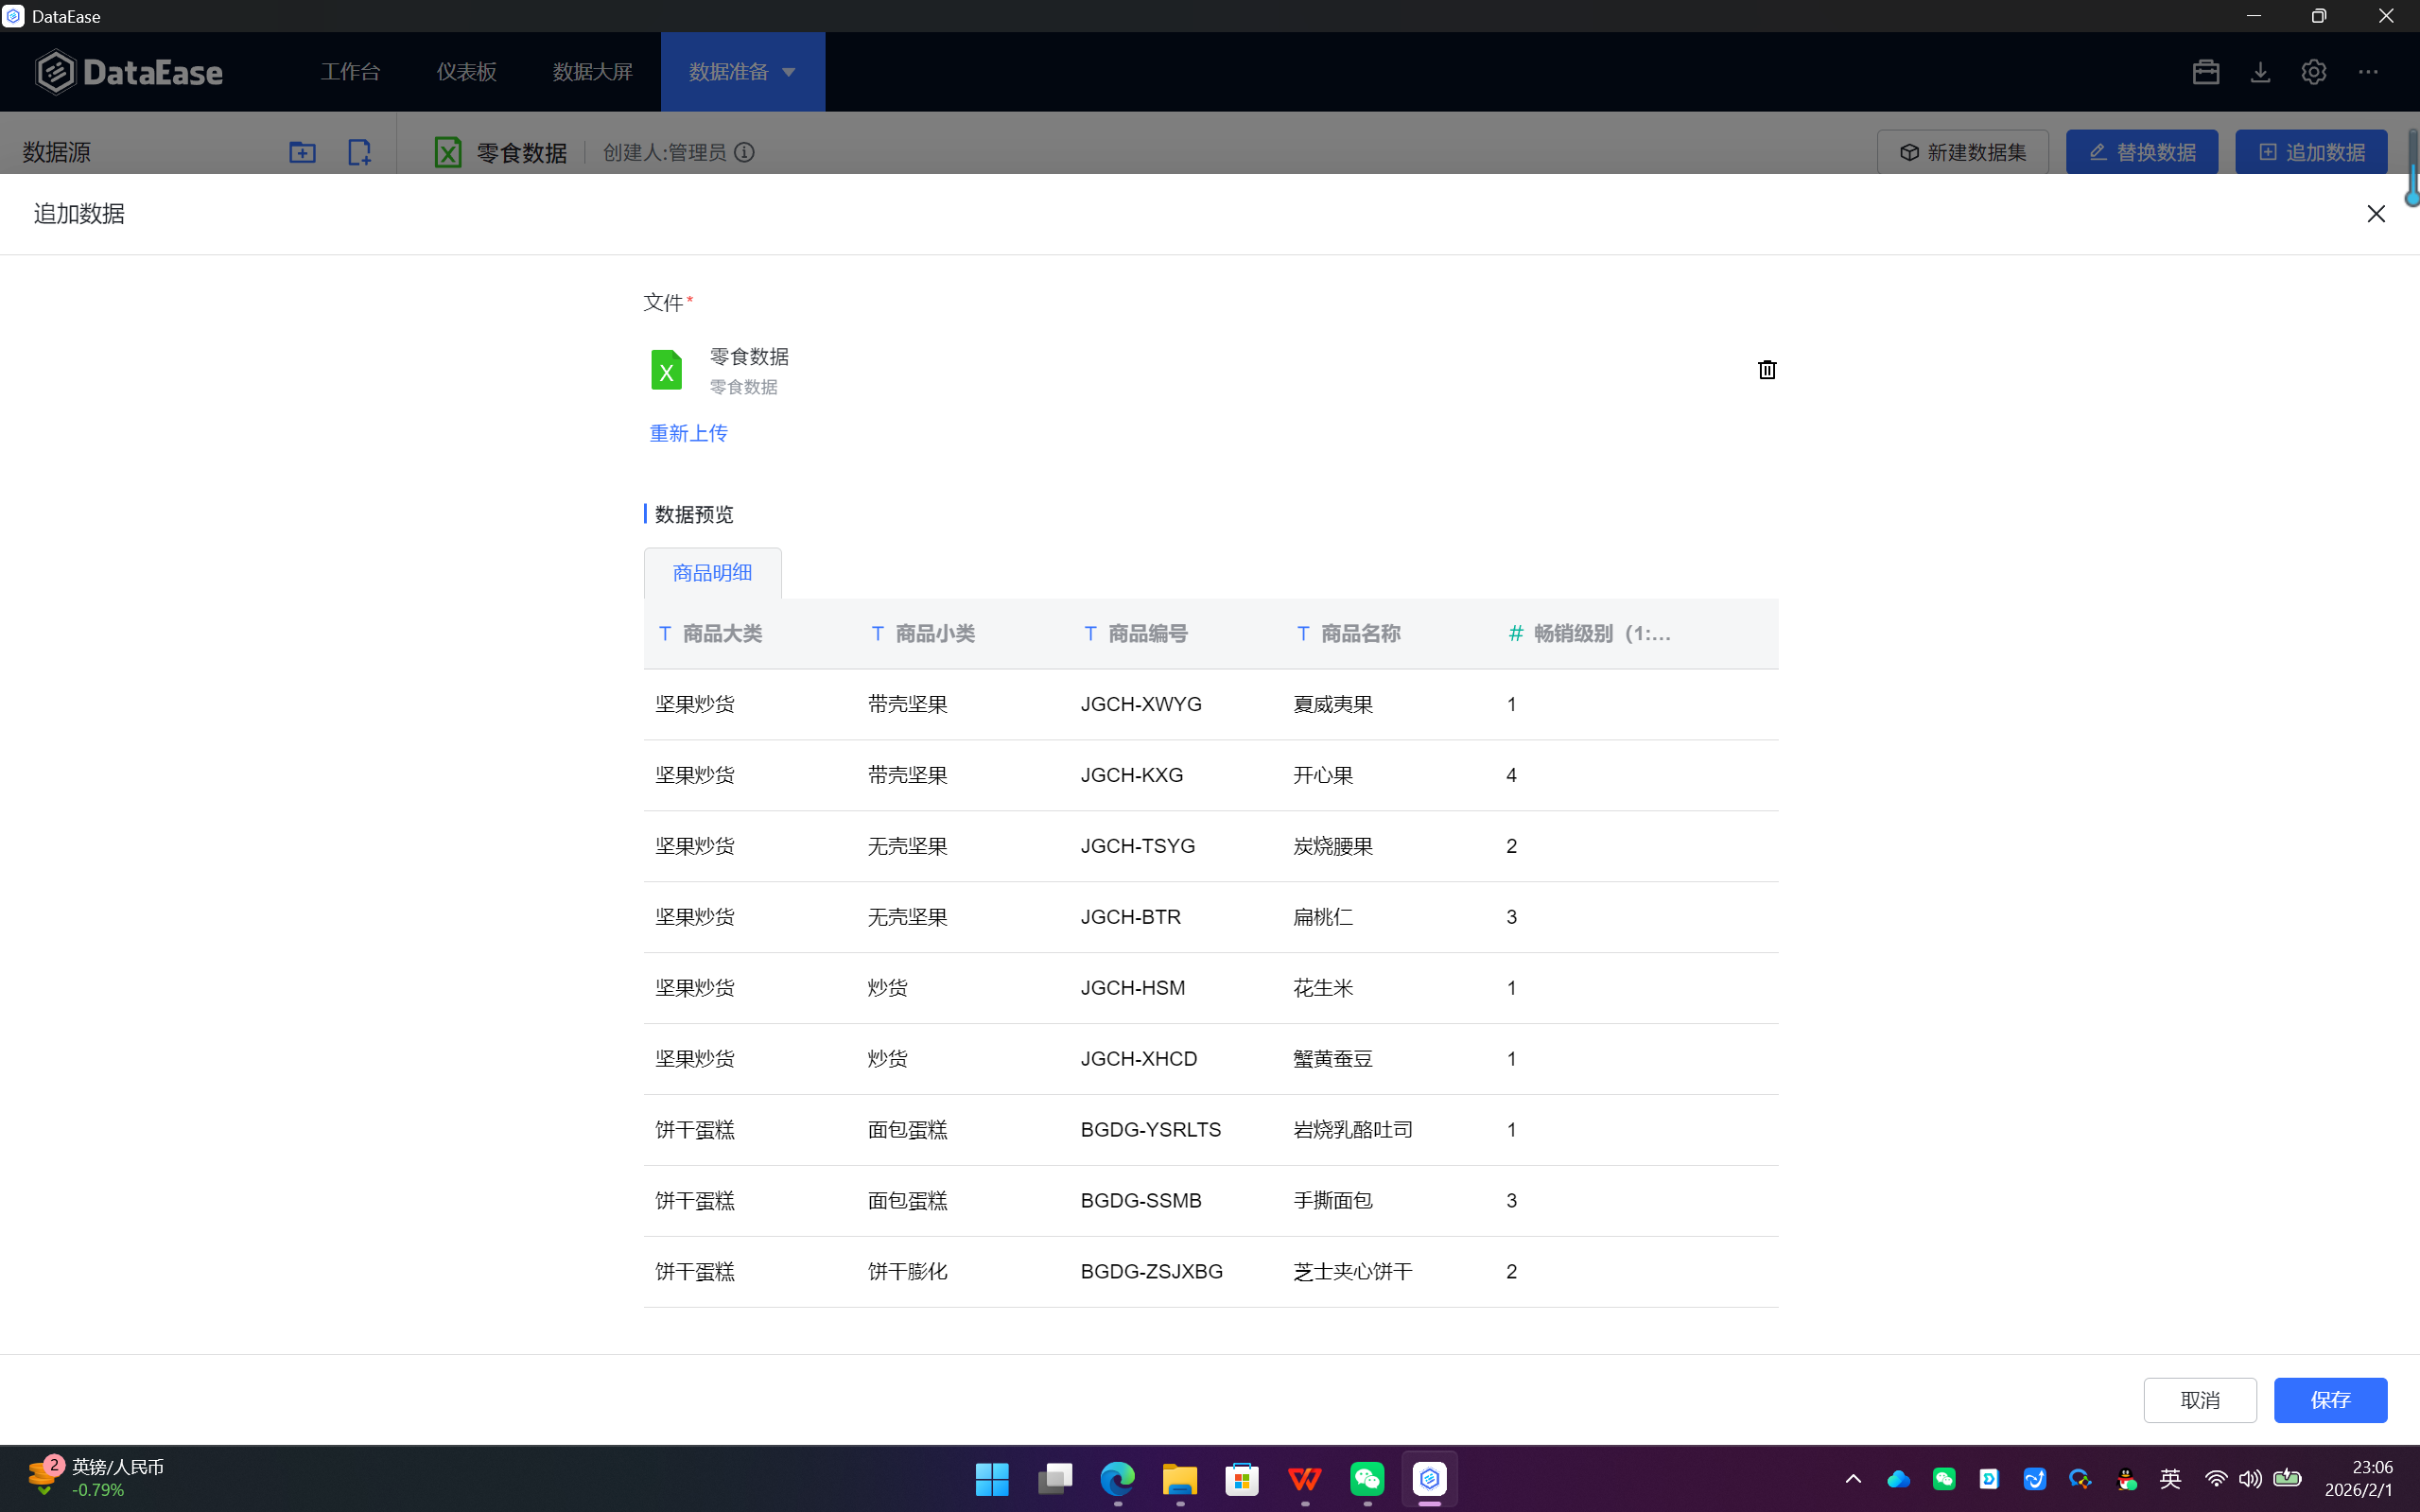The width and height of the screenshot is (2420, 1512).
Task: Click the 取消 button
Action: [2199, 1400]
